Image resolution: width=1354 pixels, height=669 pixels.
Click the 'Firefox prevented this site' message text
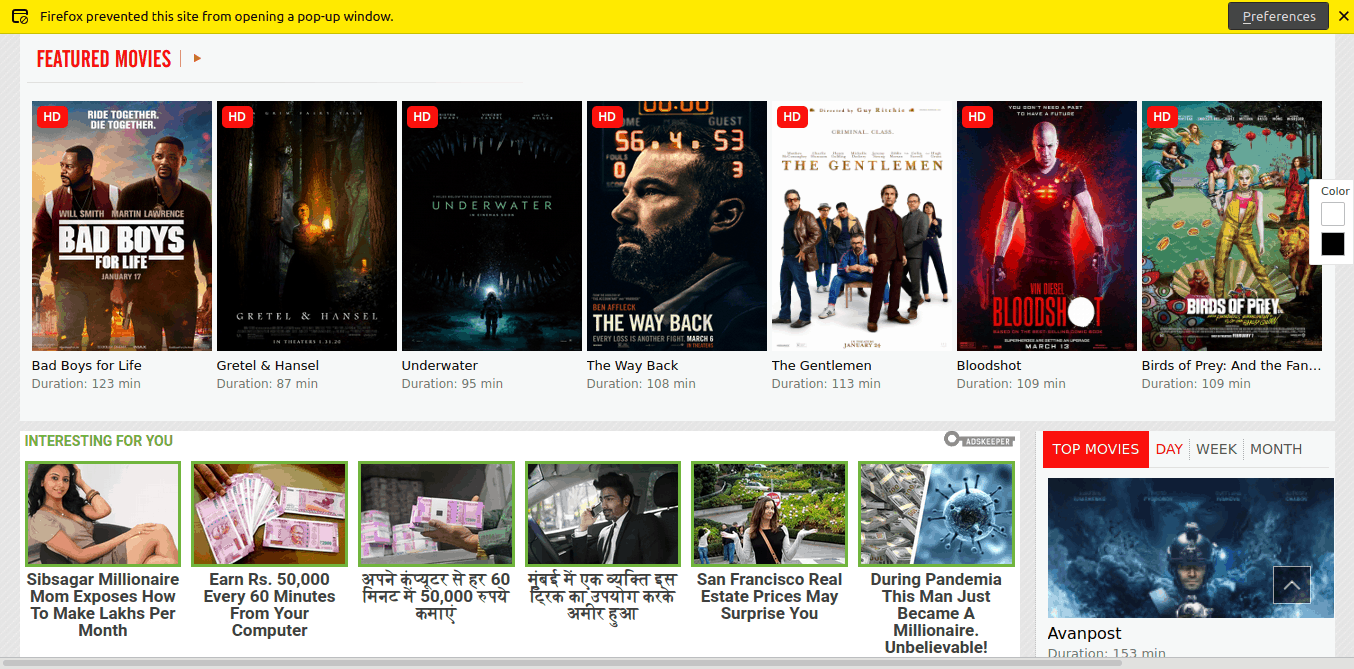pos(216,16)
